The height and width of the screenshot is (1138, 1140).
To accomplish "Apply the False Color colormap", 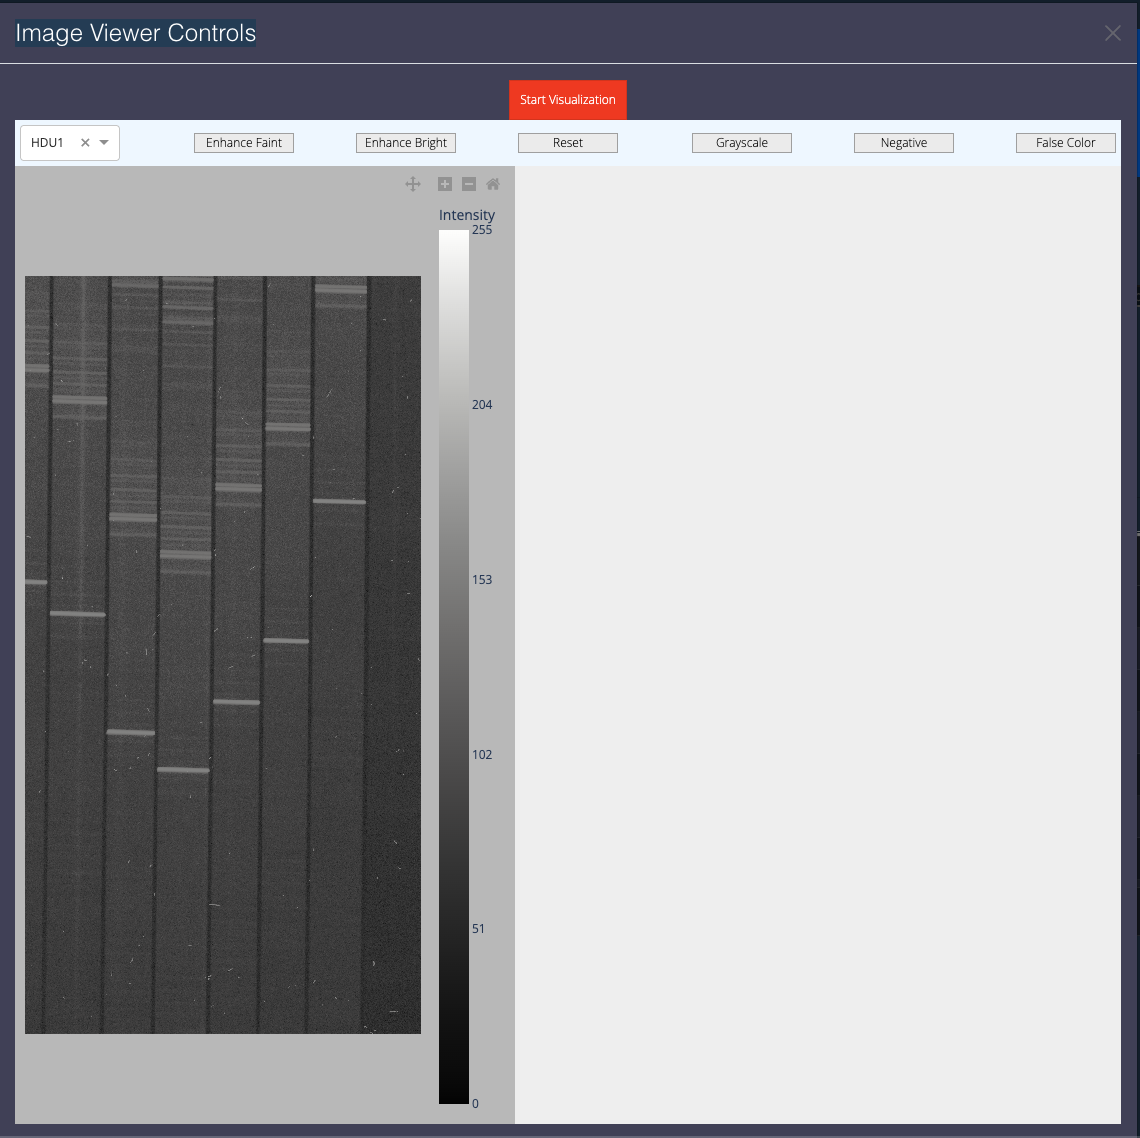I will pyautogui.click(x=1066, y=143).
